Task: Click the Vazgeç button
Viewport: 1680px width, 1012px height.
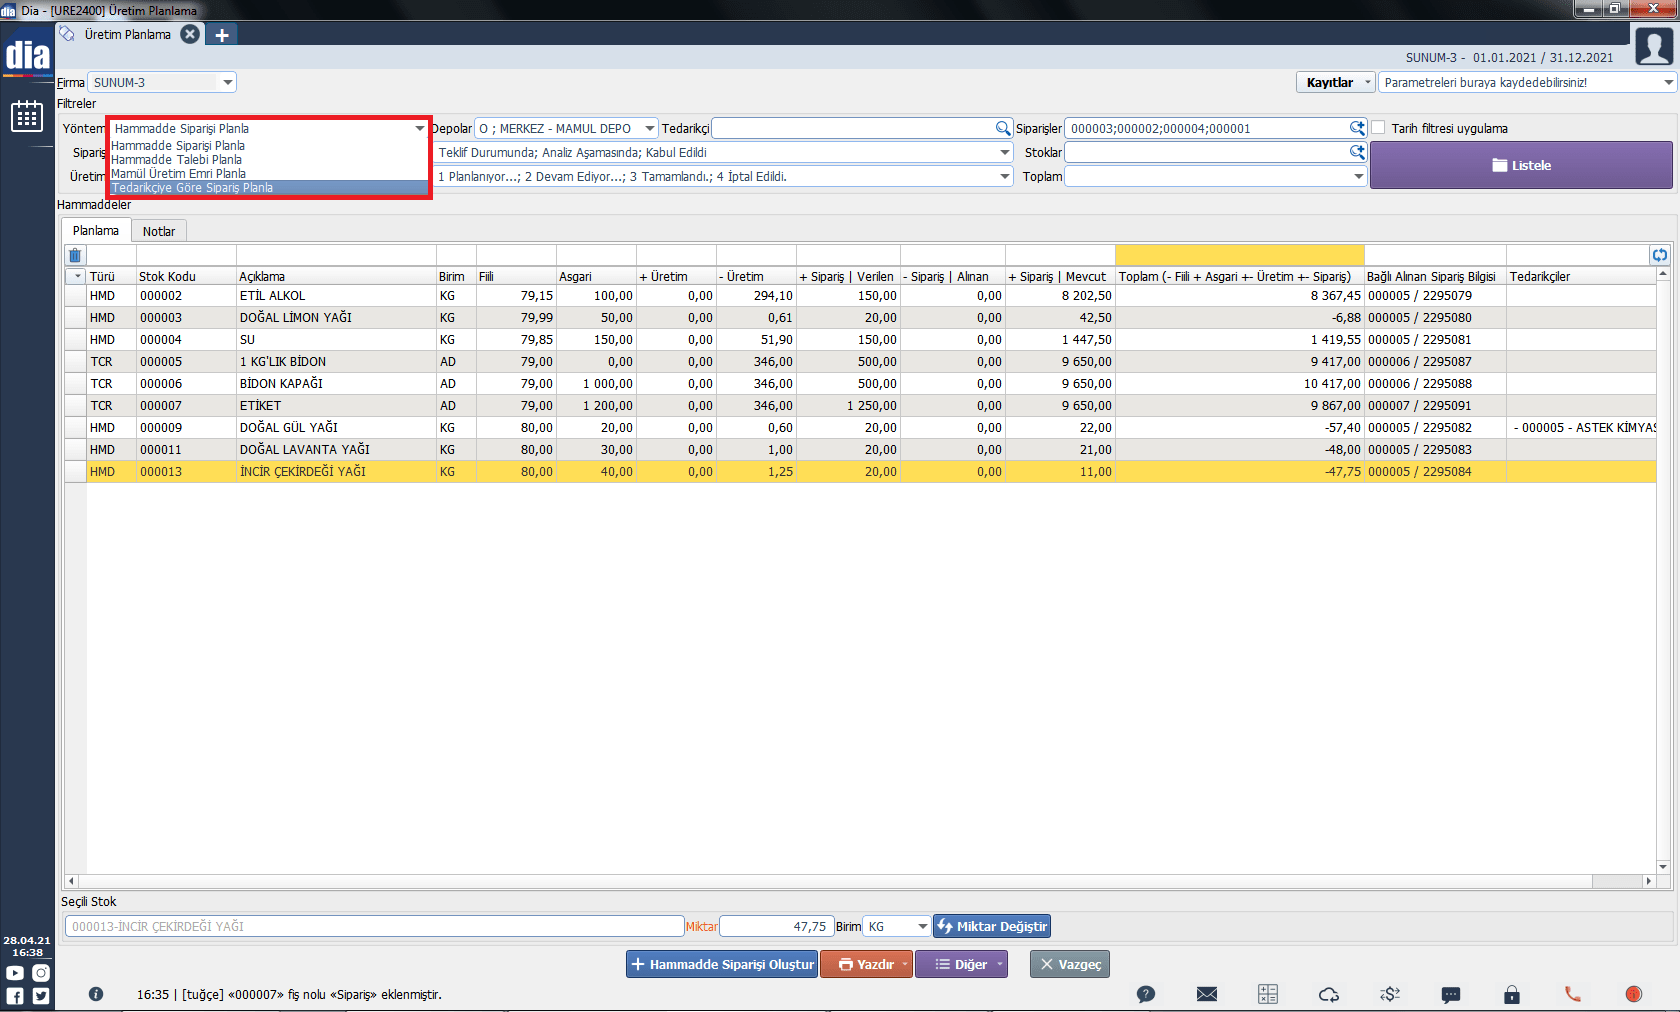Action: [1070, 964]
